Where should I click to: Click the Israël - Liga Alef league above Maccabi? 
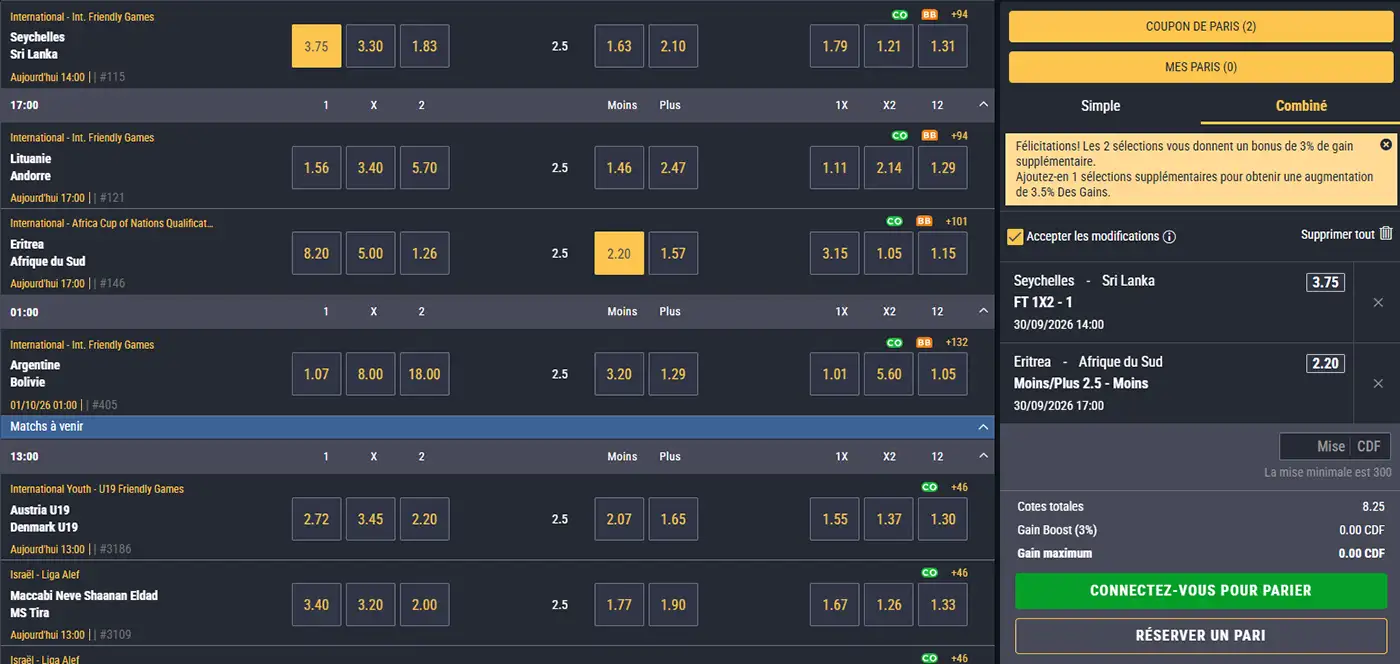pos(45,575)
